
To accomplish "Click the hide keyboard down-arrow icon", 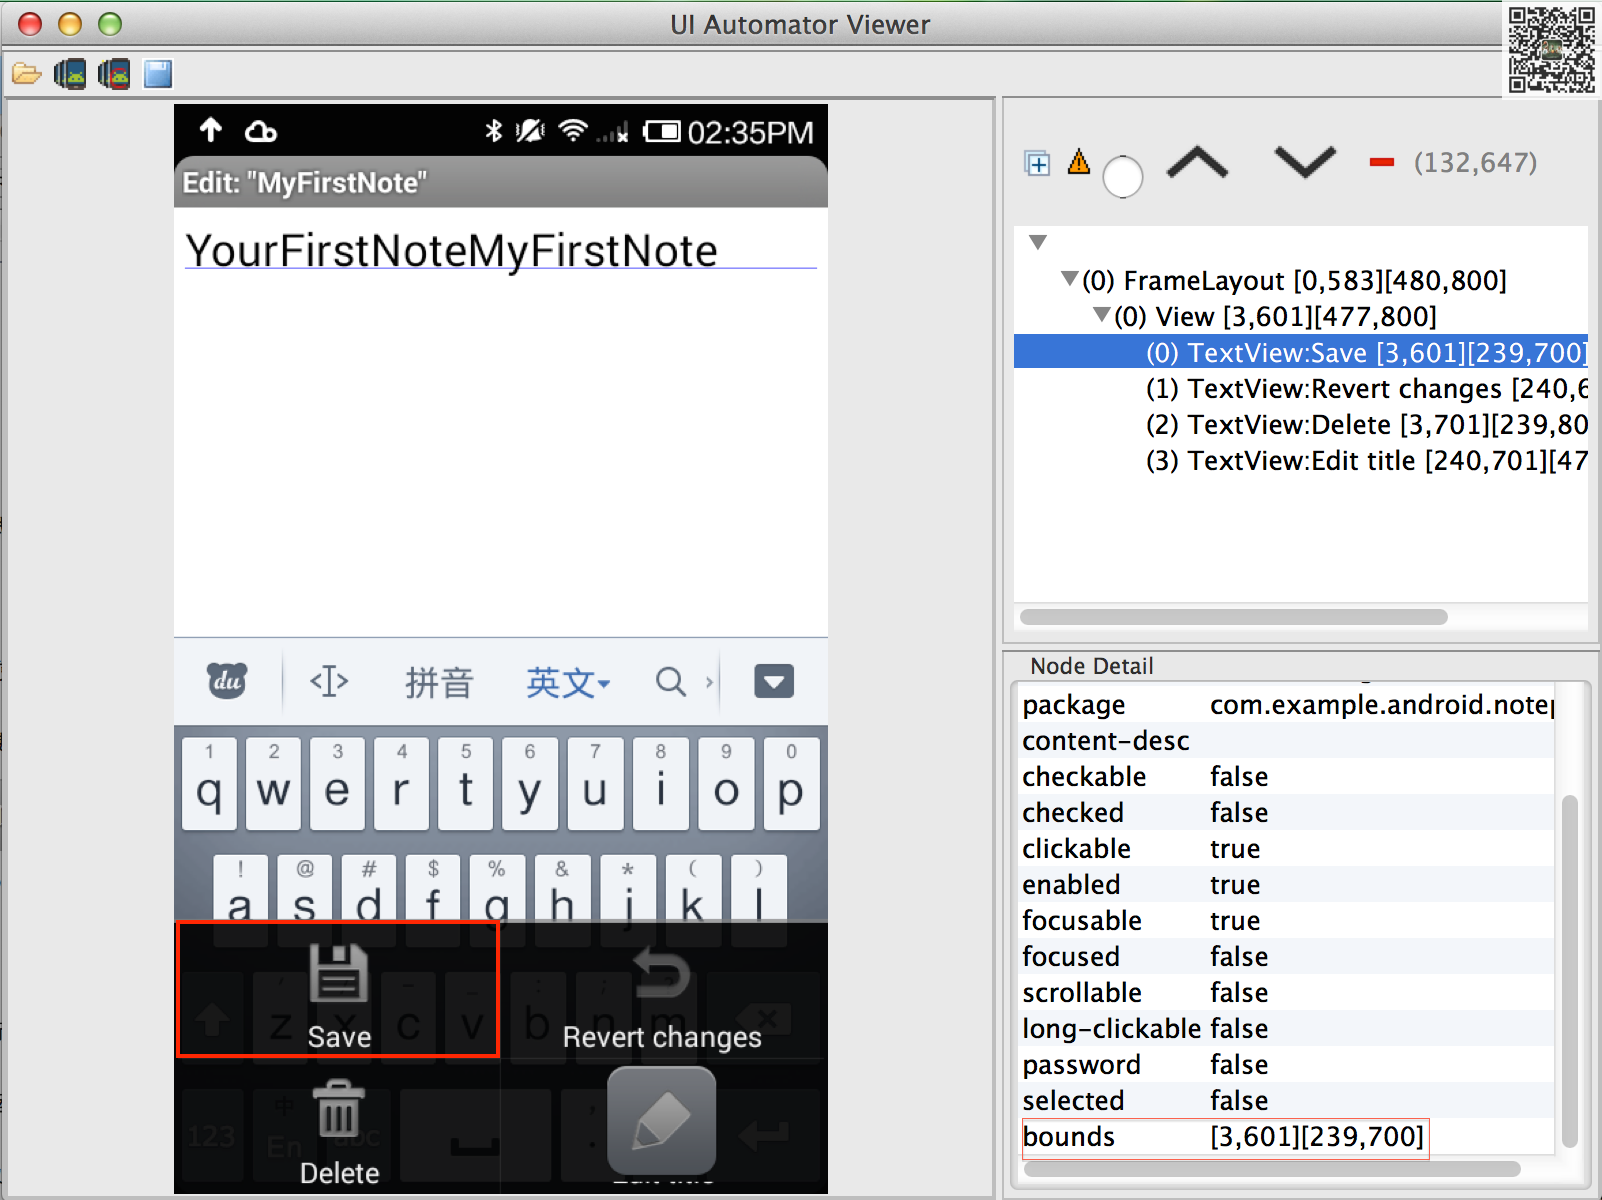I will pyautogui.click(x=773, y=682).
